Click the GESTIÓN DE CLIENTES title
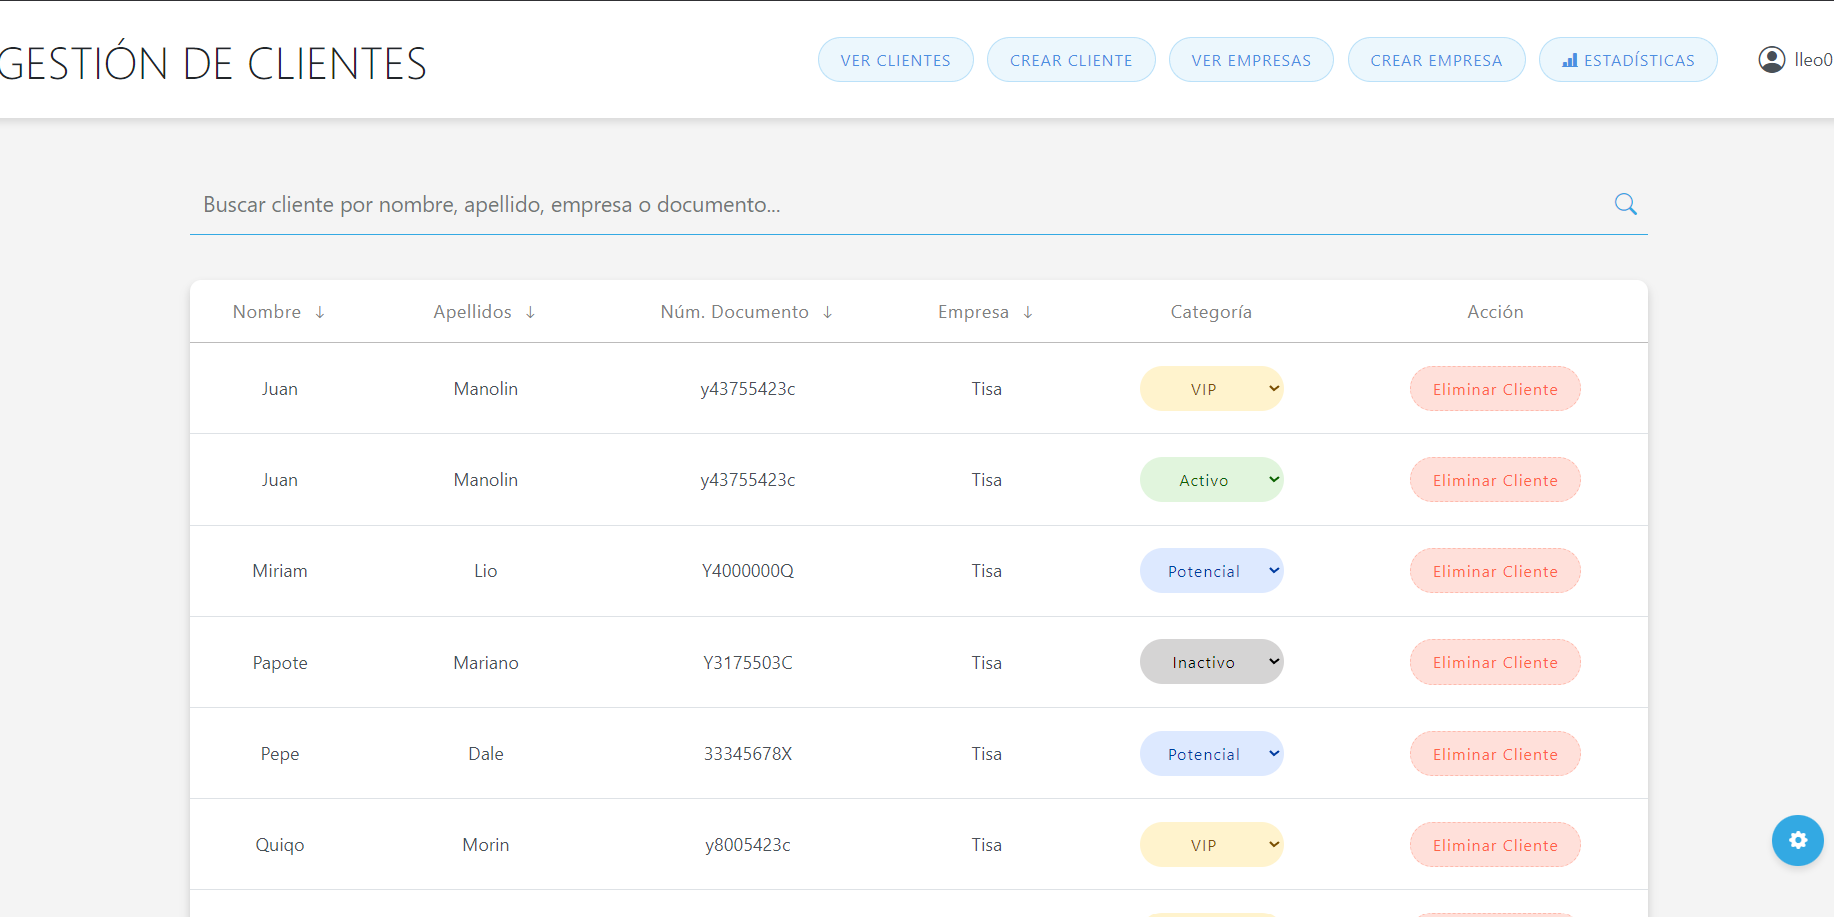The image size is (1834, 917). [x=213, y=63]
